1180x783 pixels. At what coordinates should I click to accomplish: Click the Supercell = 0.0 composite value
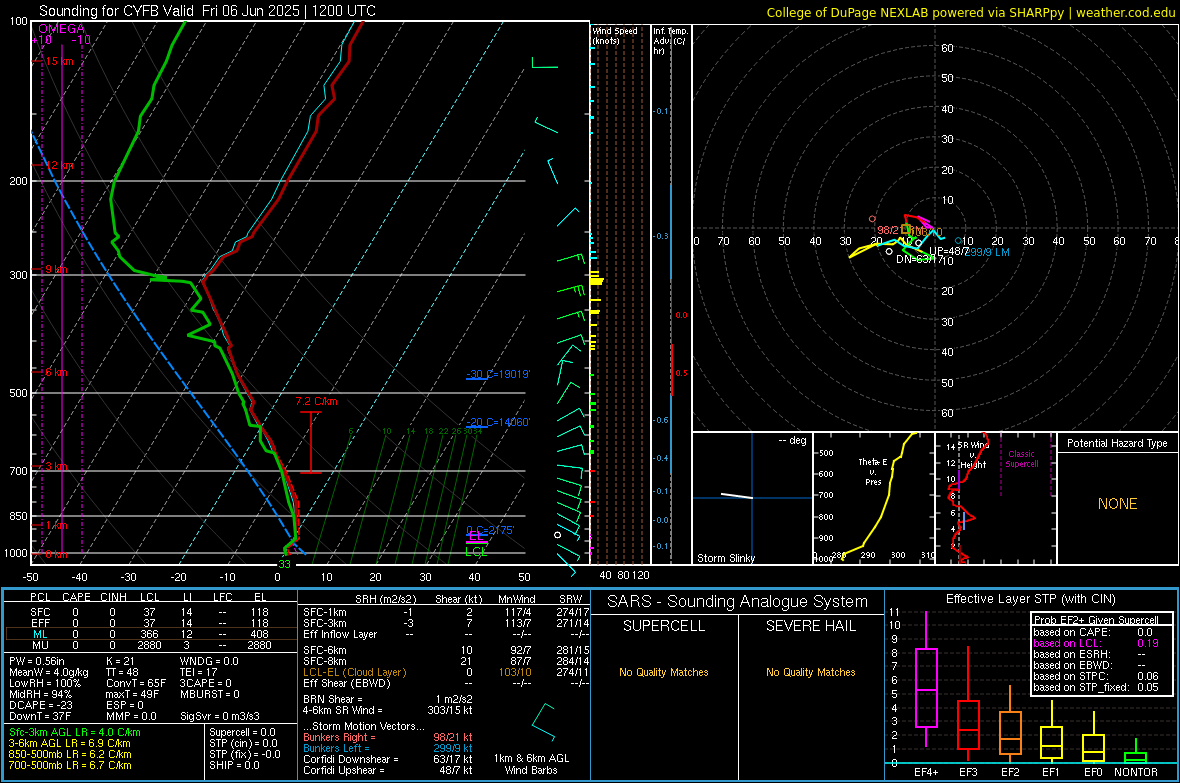(242, 732)
